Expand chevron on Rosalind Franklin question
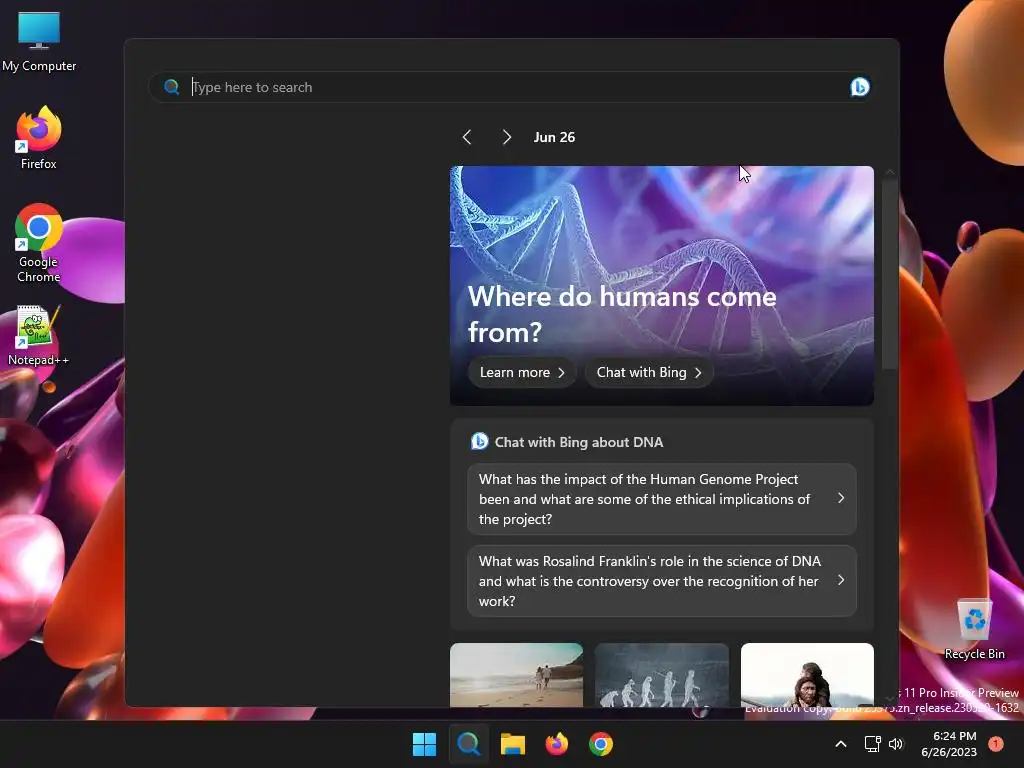 840,580
